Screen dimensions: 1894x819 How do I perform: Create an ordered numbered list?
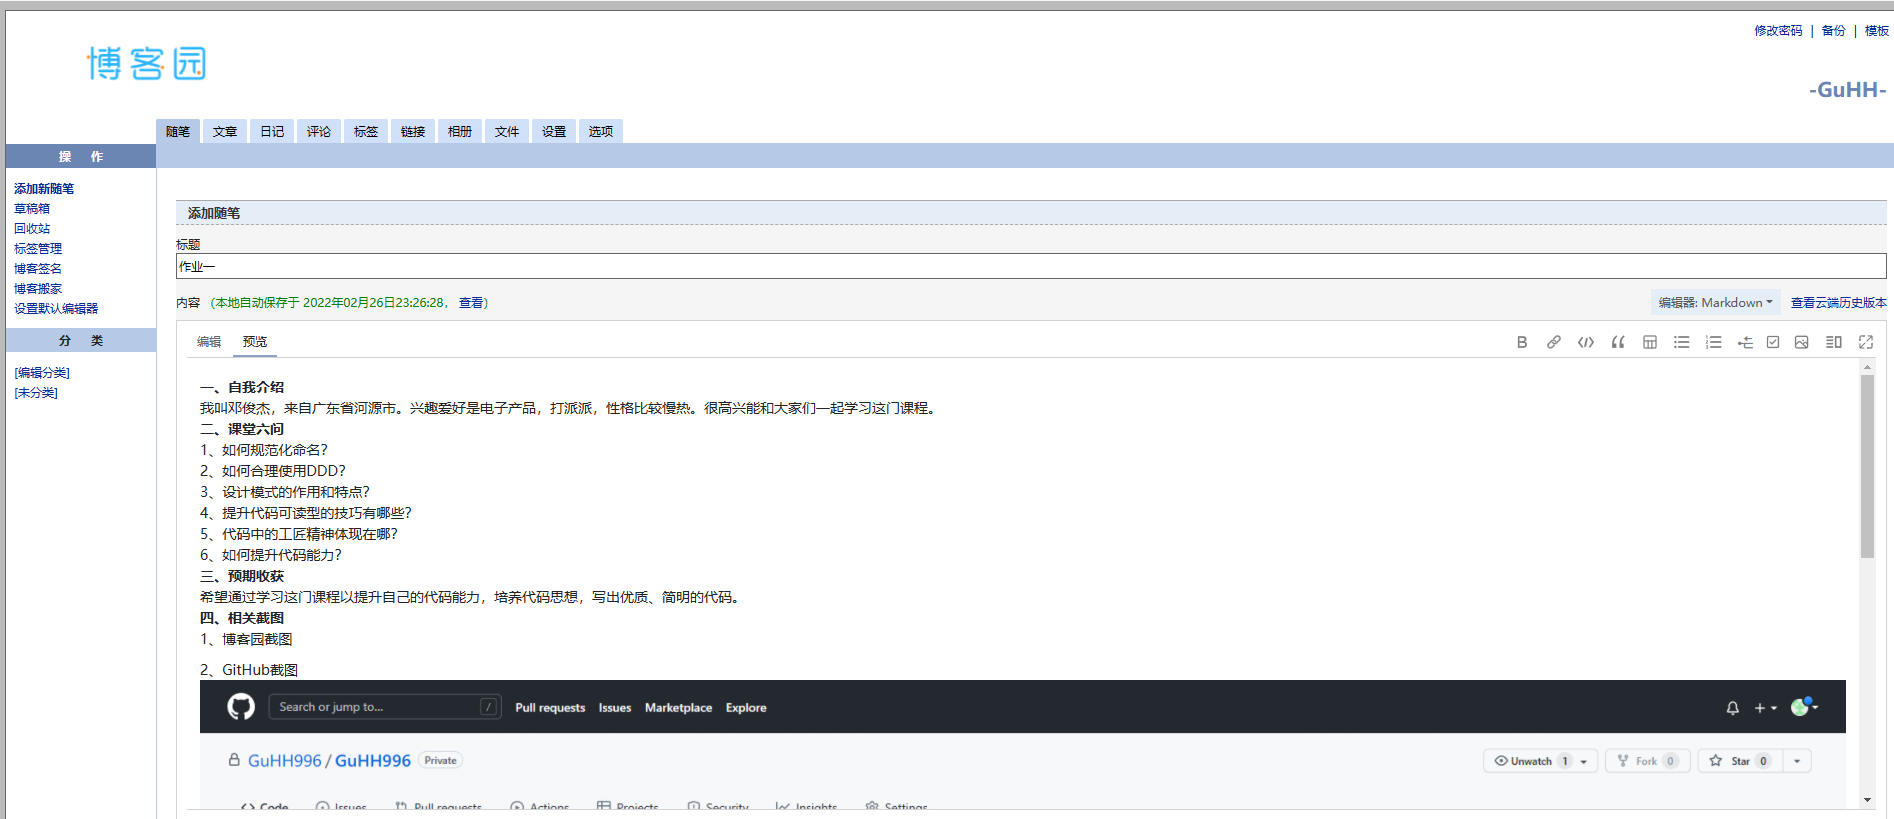pos(1714,342)
